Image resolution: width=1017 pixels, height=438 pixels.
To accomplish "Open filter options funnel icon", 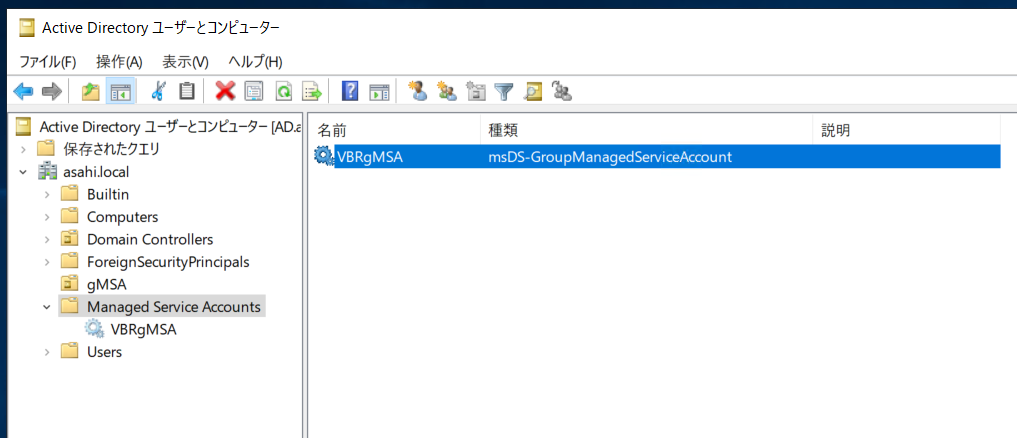I will pos(504,91).
